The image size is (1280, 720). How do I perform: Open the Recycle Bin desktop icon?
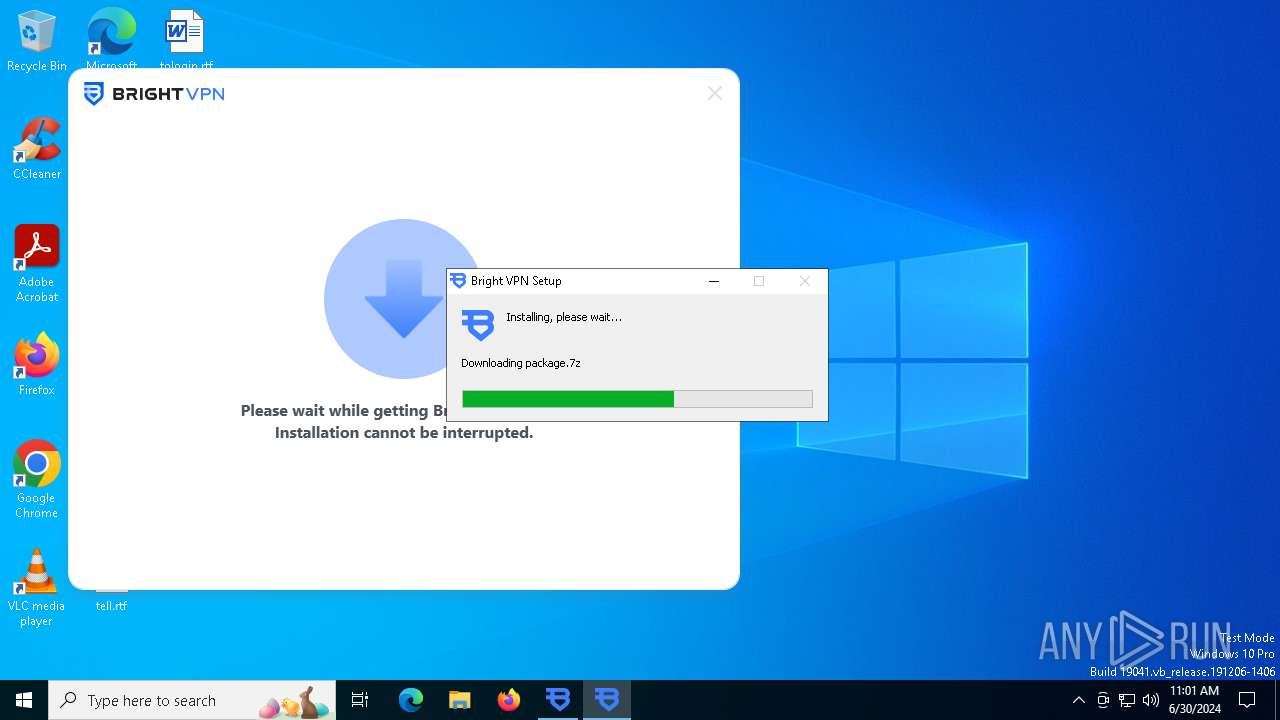[37, 40]
